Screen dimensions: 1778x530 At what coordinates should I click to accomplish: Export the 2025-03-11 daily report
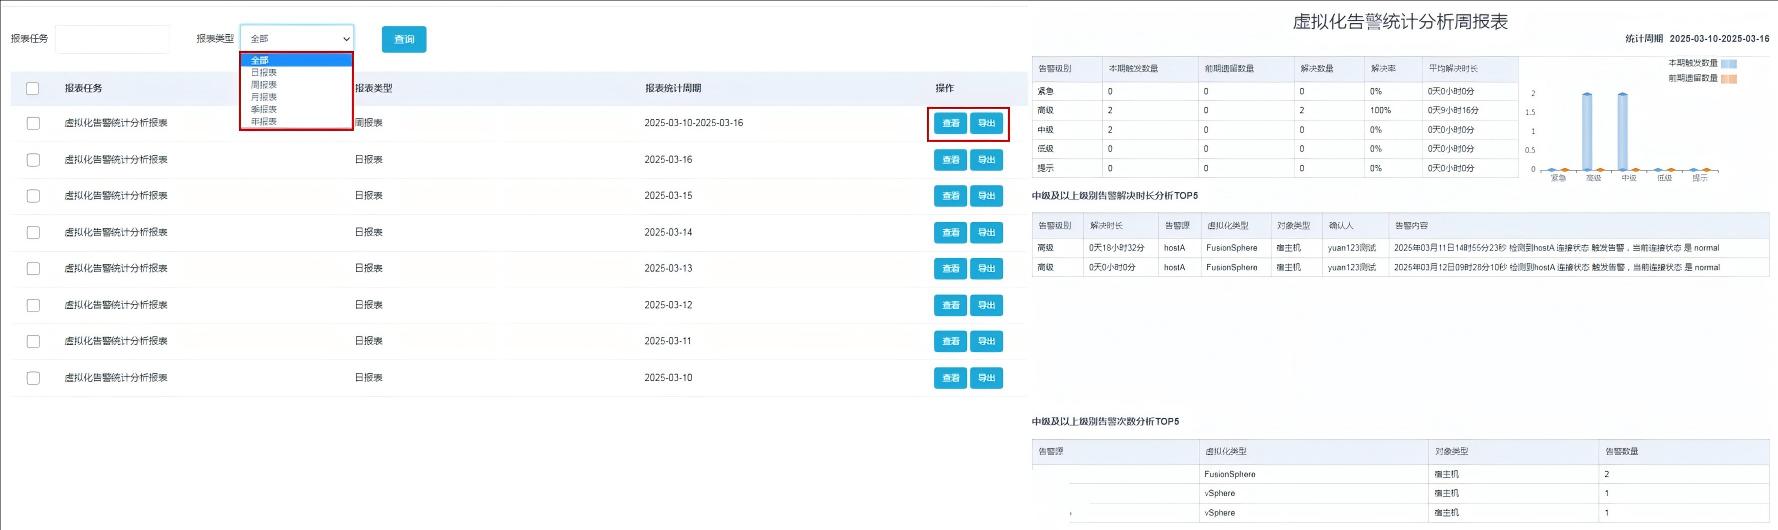[x=986, y=341]
